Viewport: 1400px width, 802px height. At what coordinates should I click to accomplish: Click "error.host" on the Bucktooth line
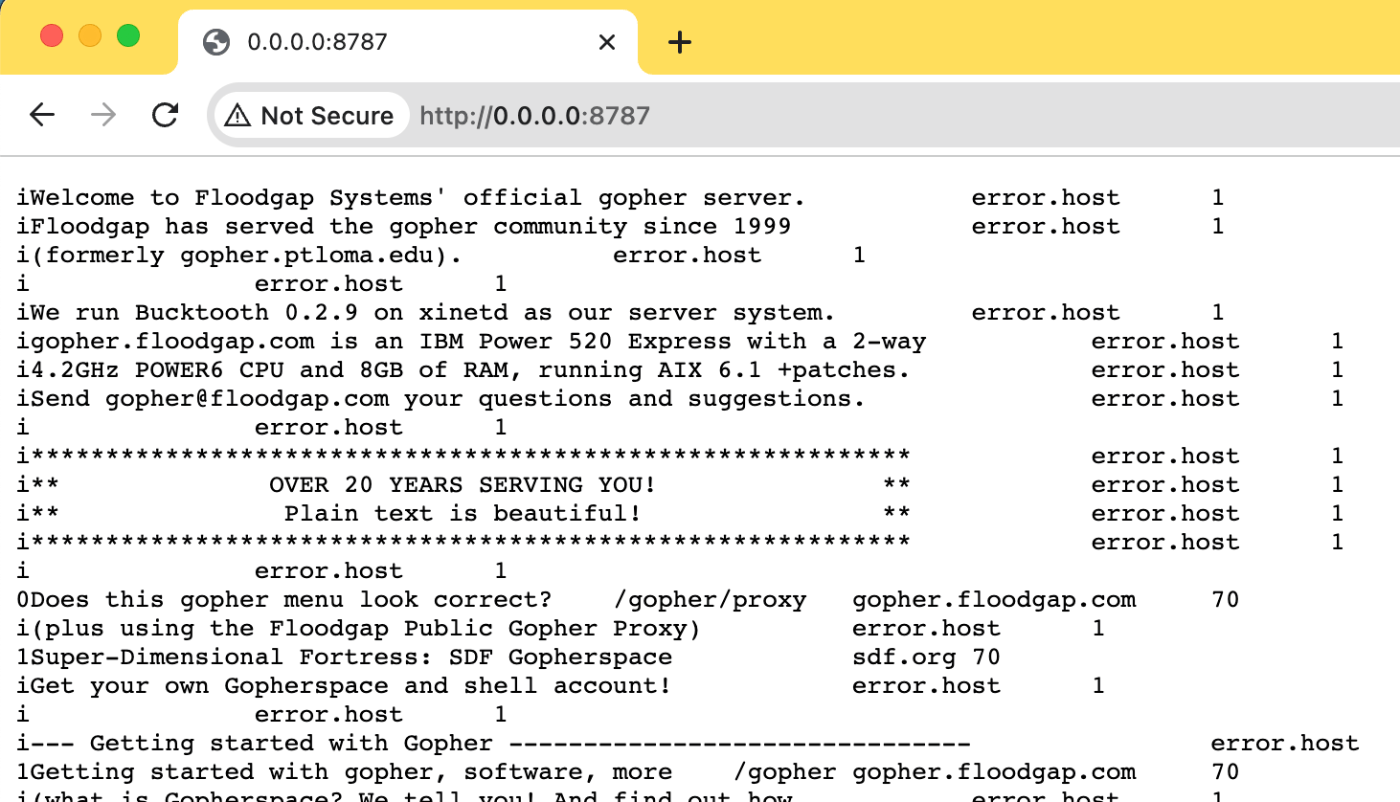pos(1045,313)
